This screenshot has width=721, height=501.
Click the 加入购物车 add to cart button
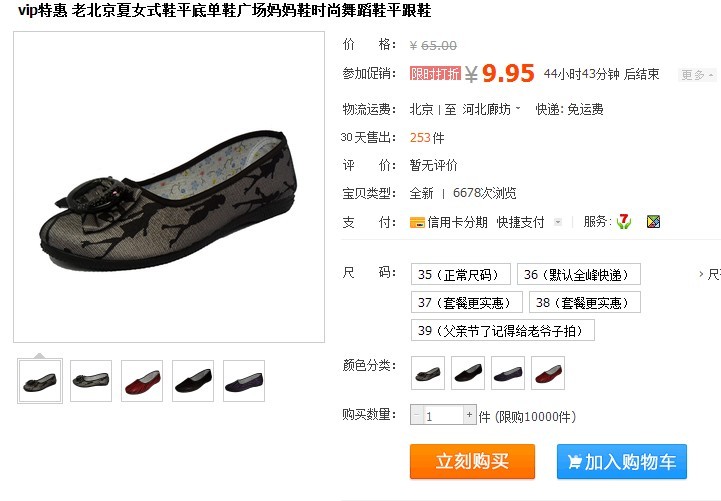pyautogui.click(x=622, y=461)
